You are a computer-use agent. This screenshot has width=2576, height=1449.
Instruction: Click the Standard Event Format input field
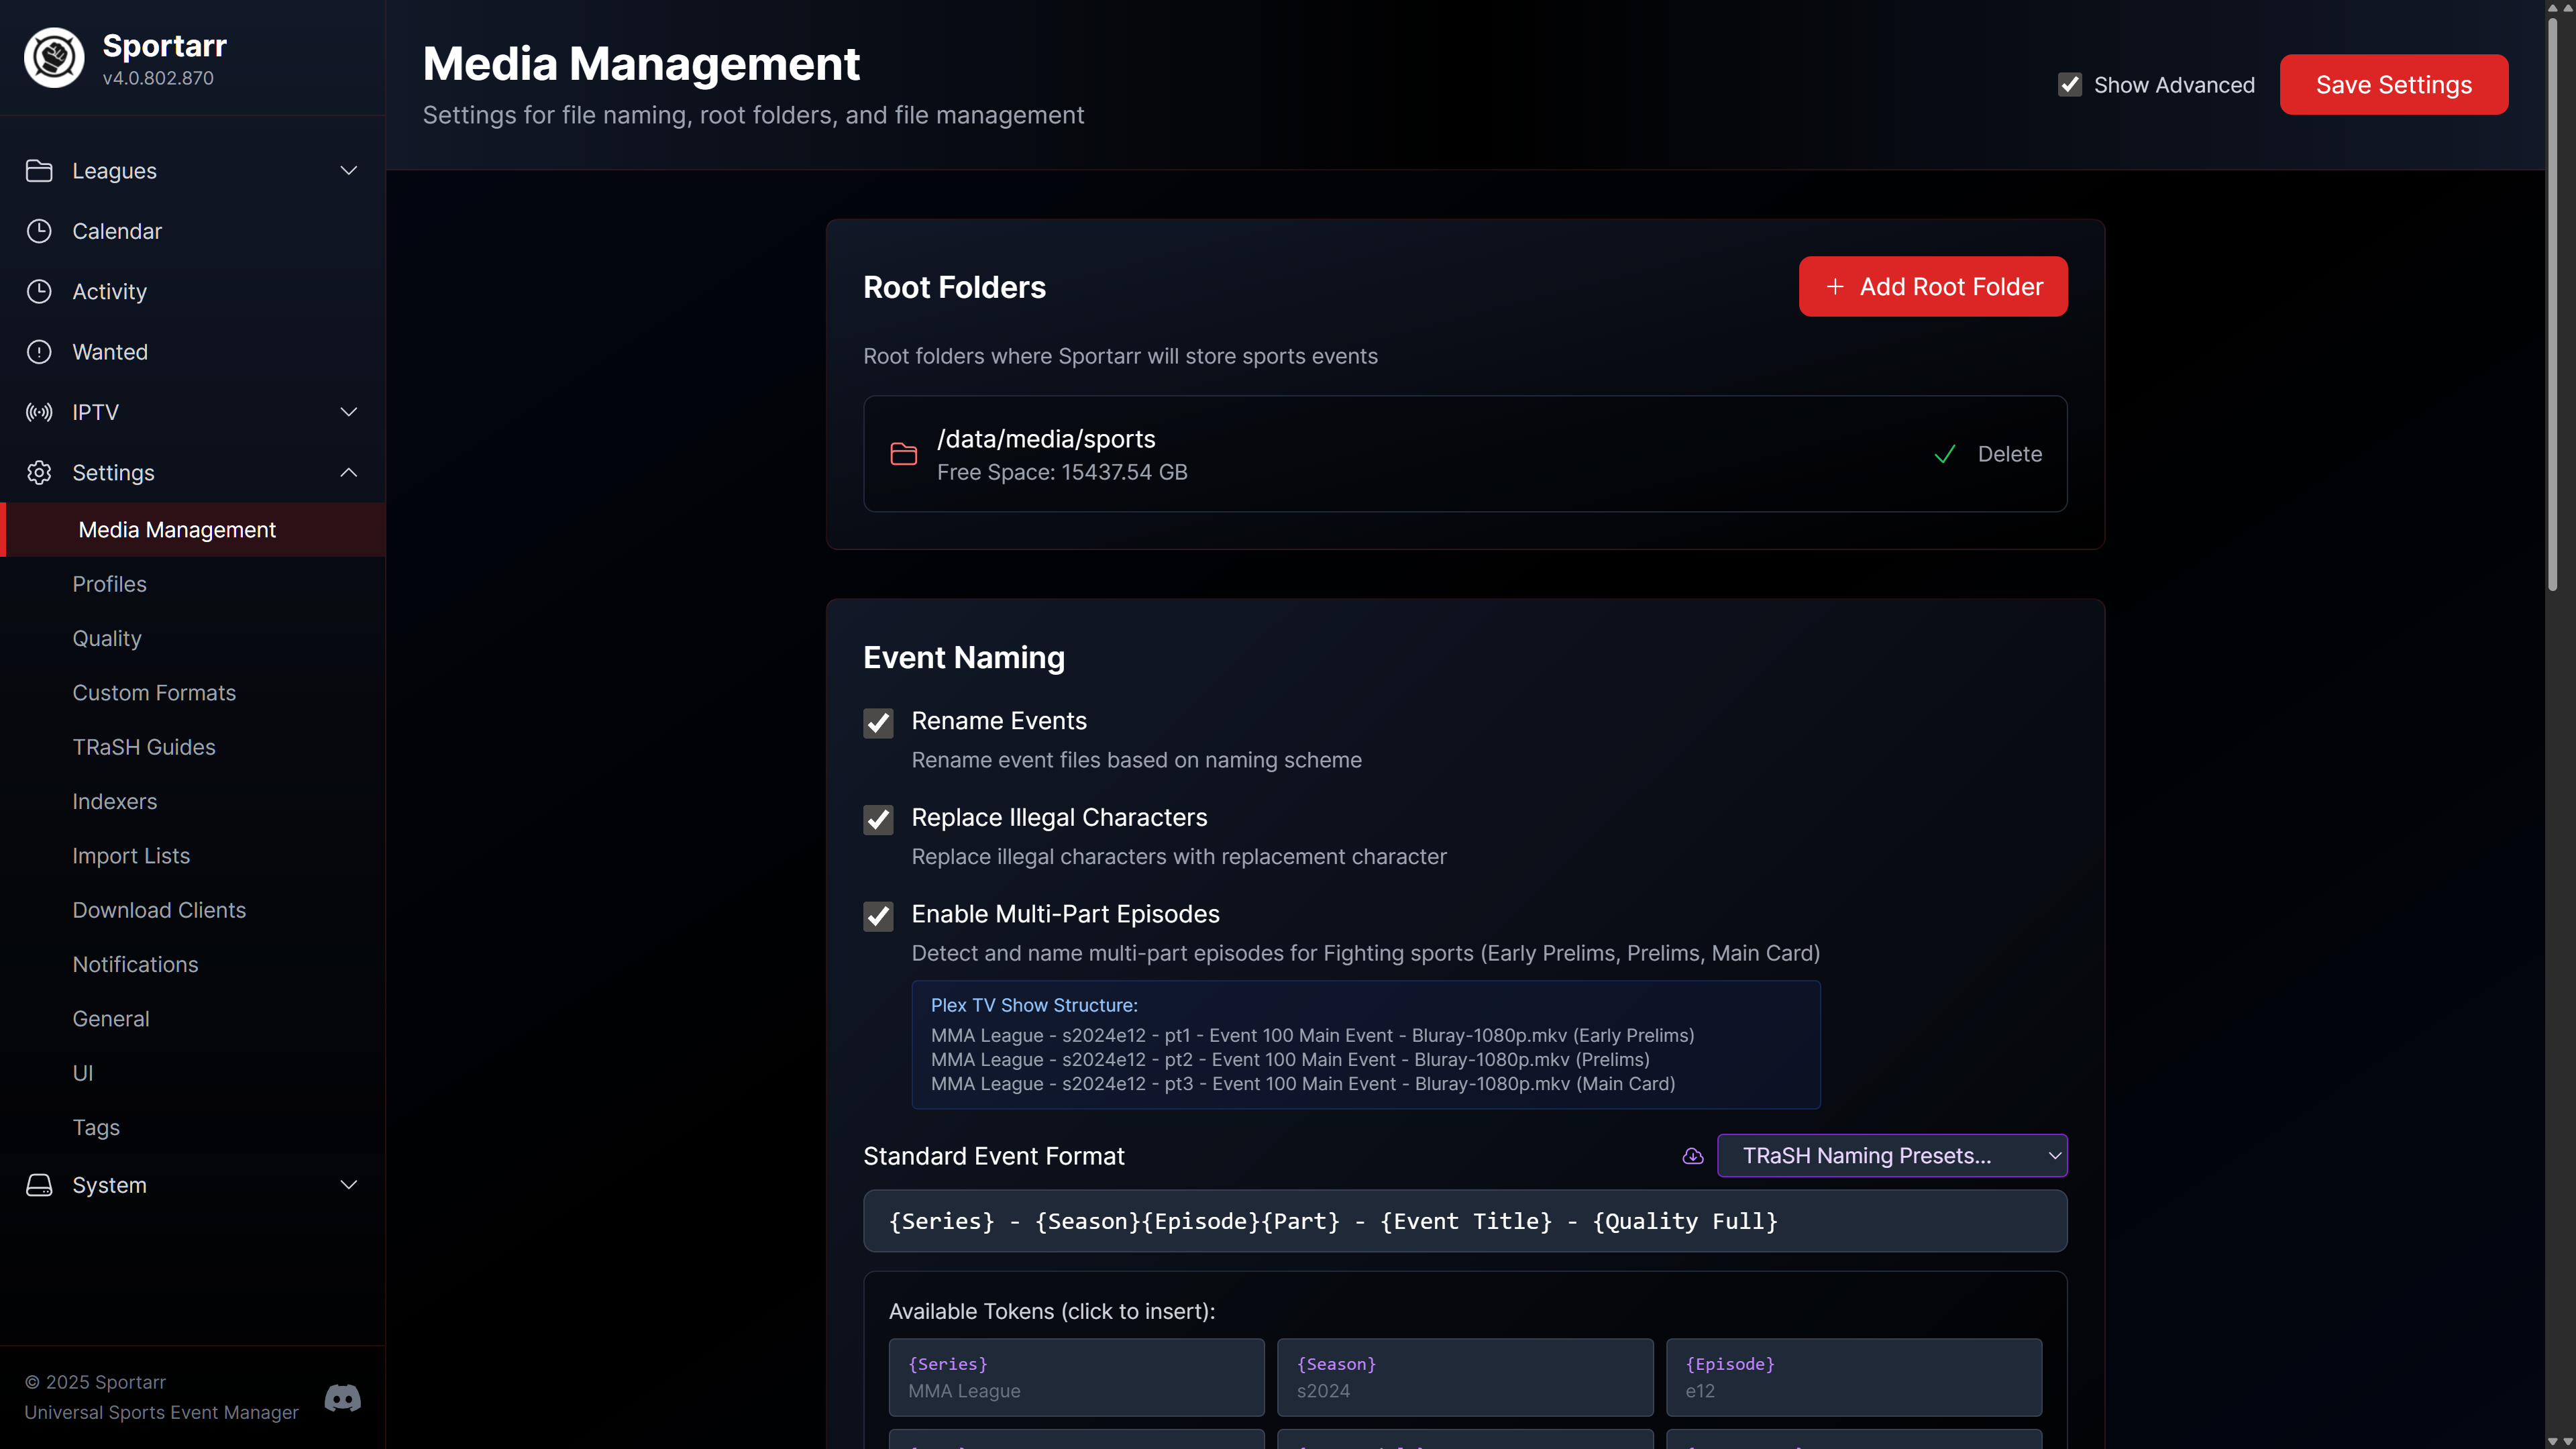click(1465, 1221)
